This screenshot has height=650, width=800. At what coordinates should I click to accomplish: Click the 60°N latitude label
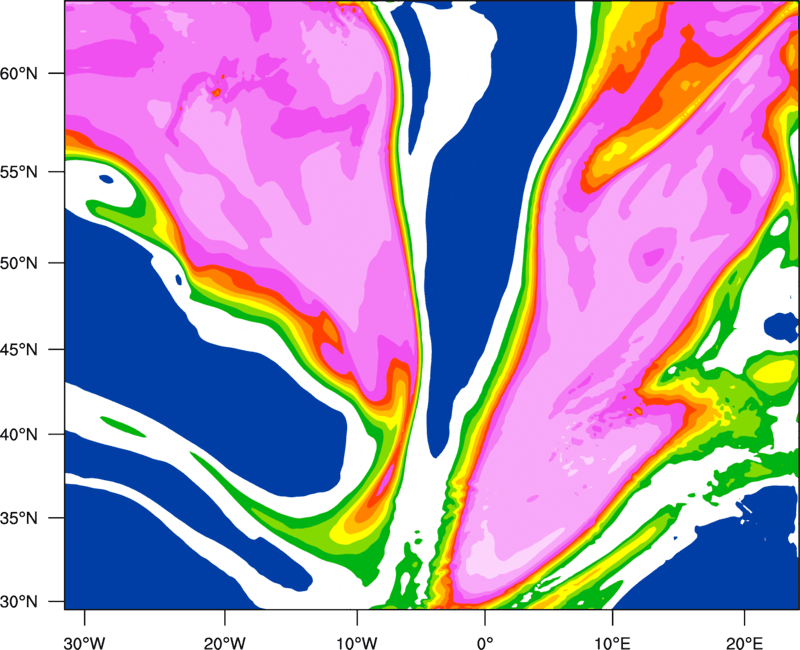19,73
